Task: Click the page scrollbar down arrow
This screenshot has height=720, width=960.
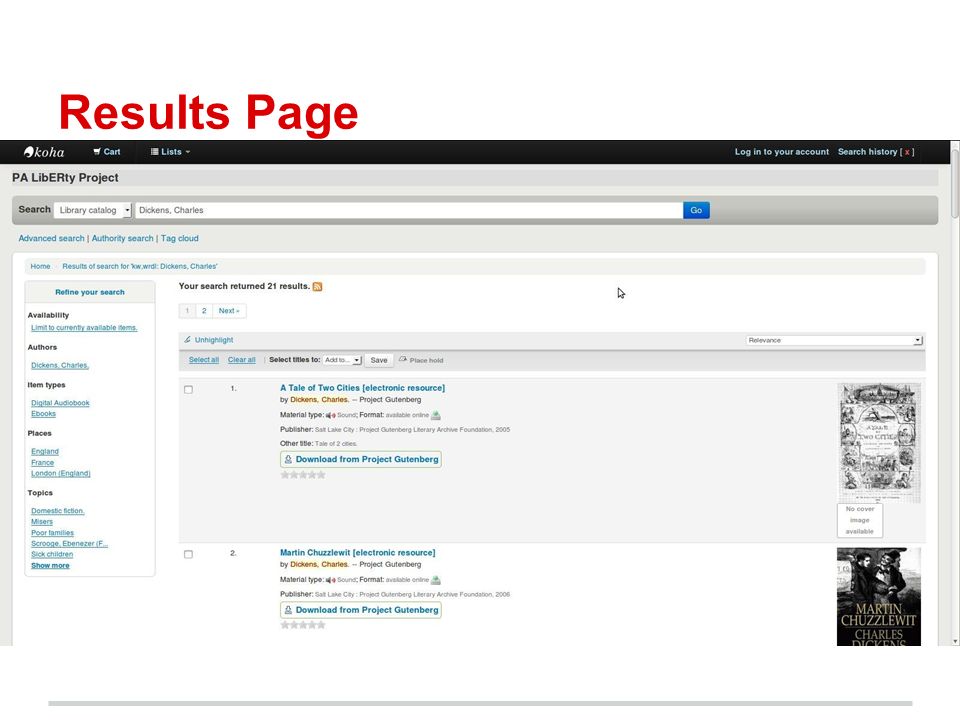Action: 955,641
